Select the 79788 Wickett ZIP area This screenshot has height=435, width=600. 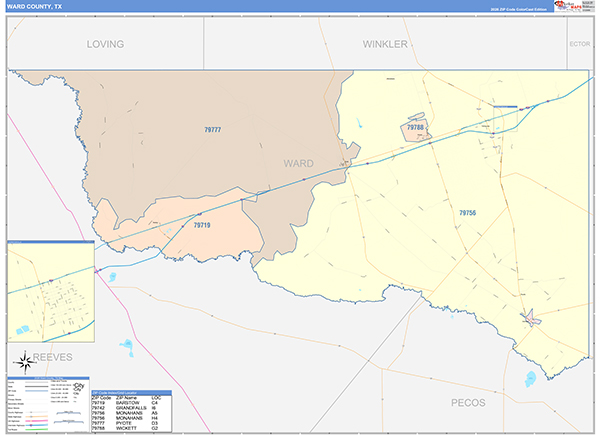(x=415, y=129)
